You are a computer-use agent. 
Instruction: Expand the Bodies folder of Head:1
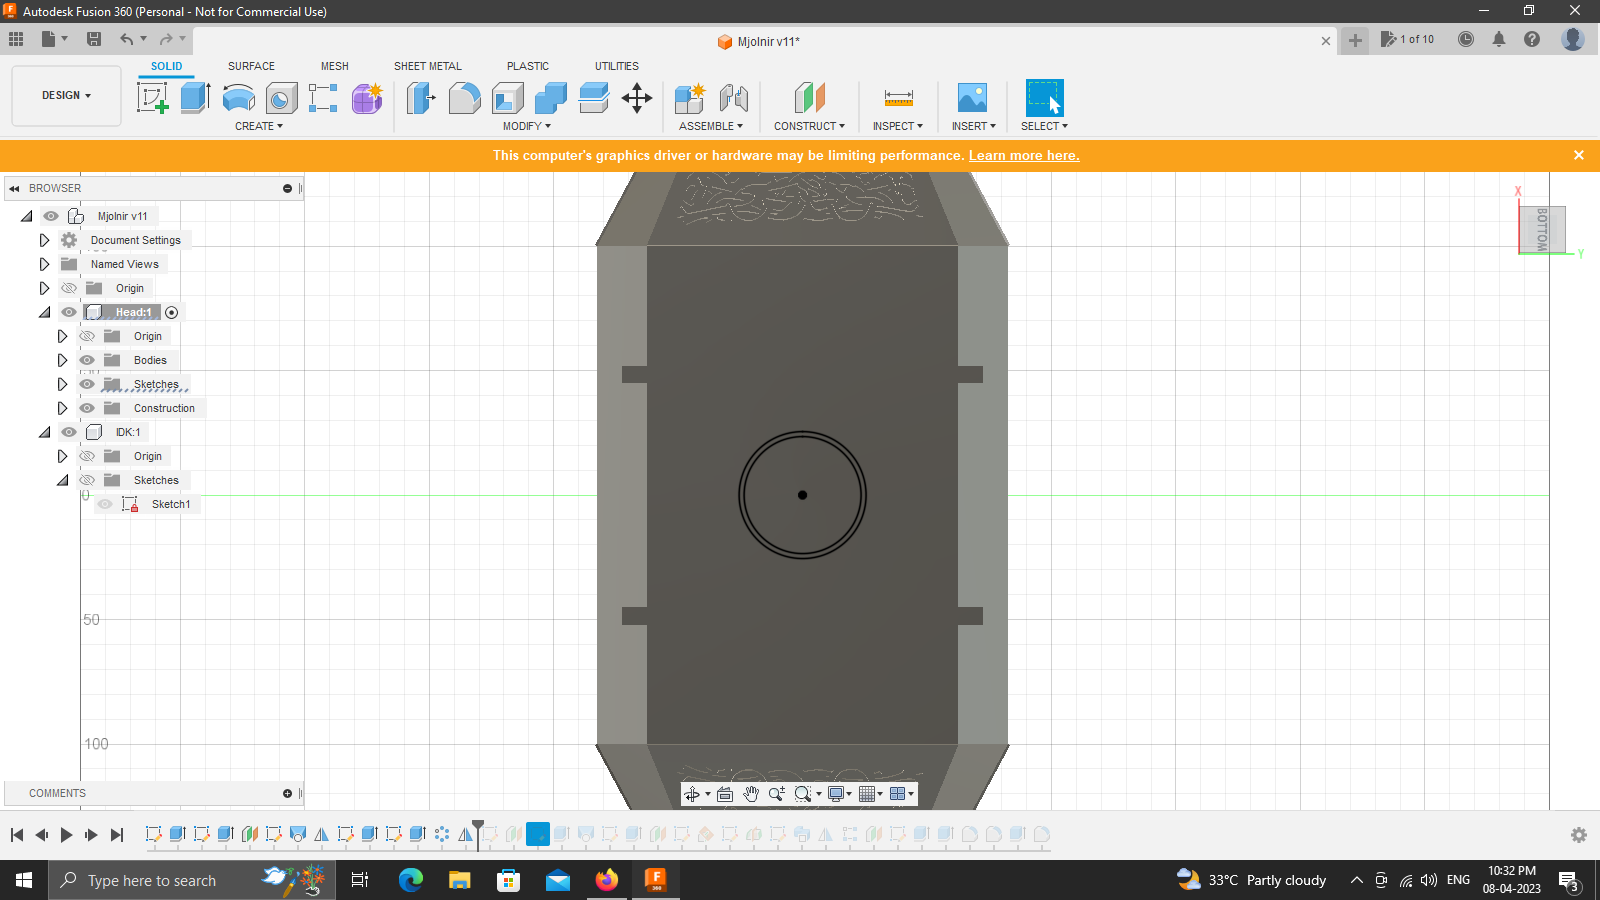(x=62, y=359)
